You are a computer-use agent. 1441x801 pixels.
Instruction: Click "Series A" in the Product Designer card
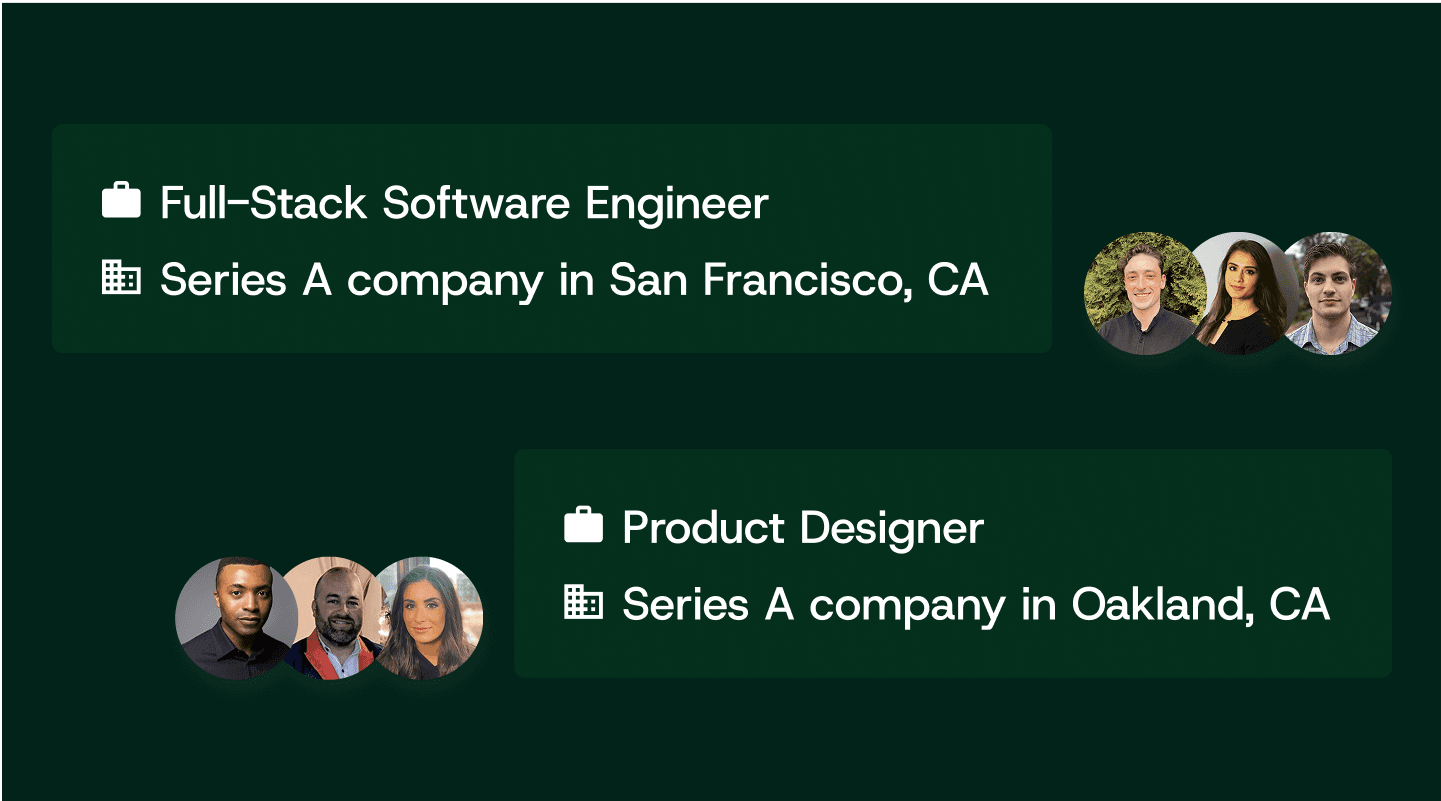pyautogui.click(x=708, y=604)
